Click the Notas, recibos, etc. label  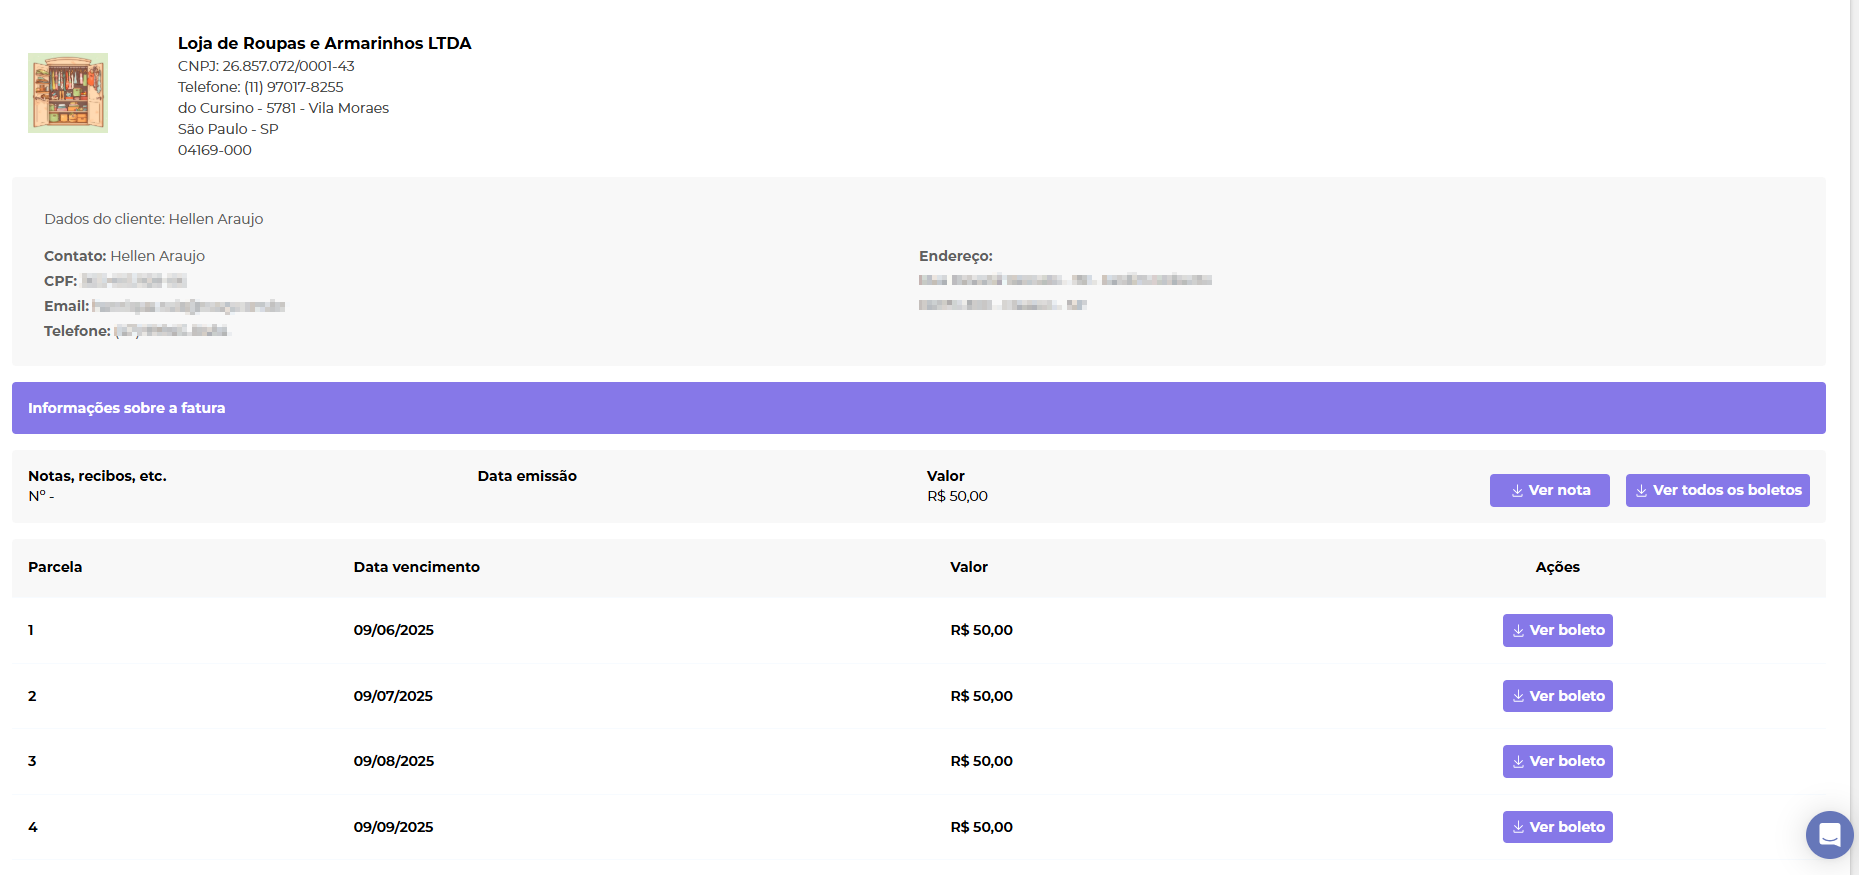(x=97, y=476)
